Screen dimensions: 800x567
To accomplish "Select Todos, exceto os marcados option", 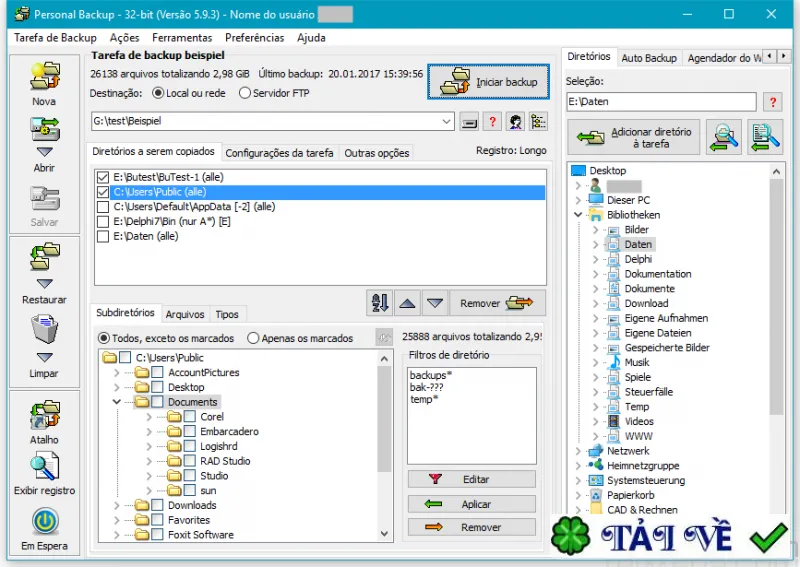I will coord(104,338).
